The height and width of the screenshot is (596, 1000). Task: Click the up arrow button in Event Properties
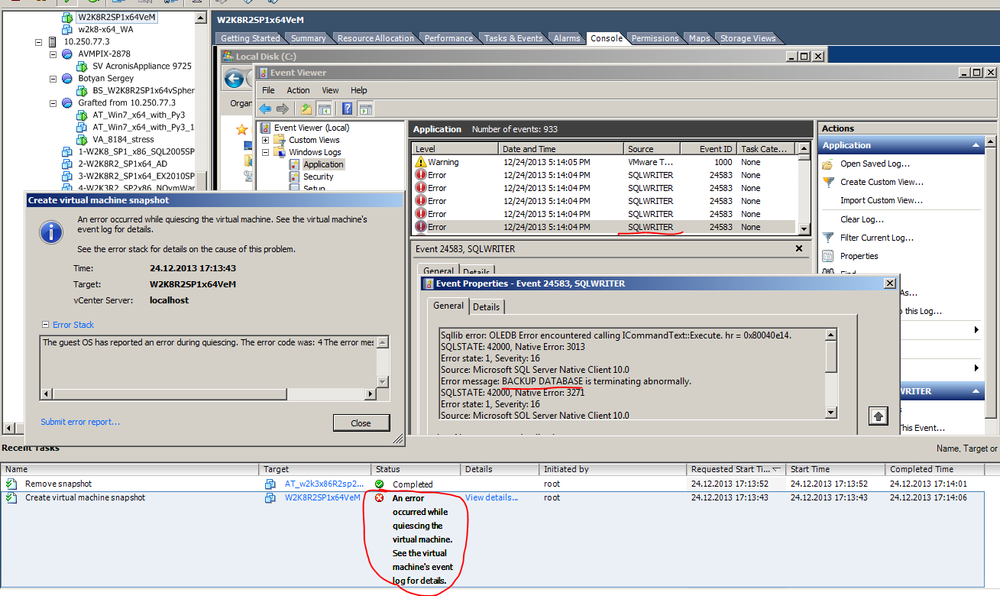click(878, 416)
